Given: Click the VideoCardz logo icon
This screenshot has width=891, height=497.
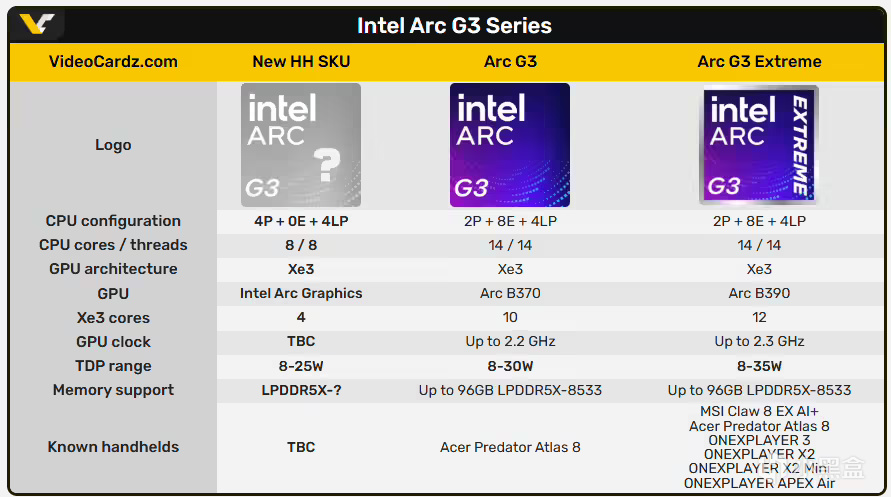Looking at the screenshot, I should click(x=37, y=24).
